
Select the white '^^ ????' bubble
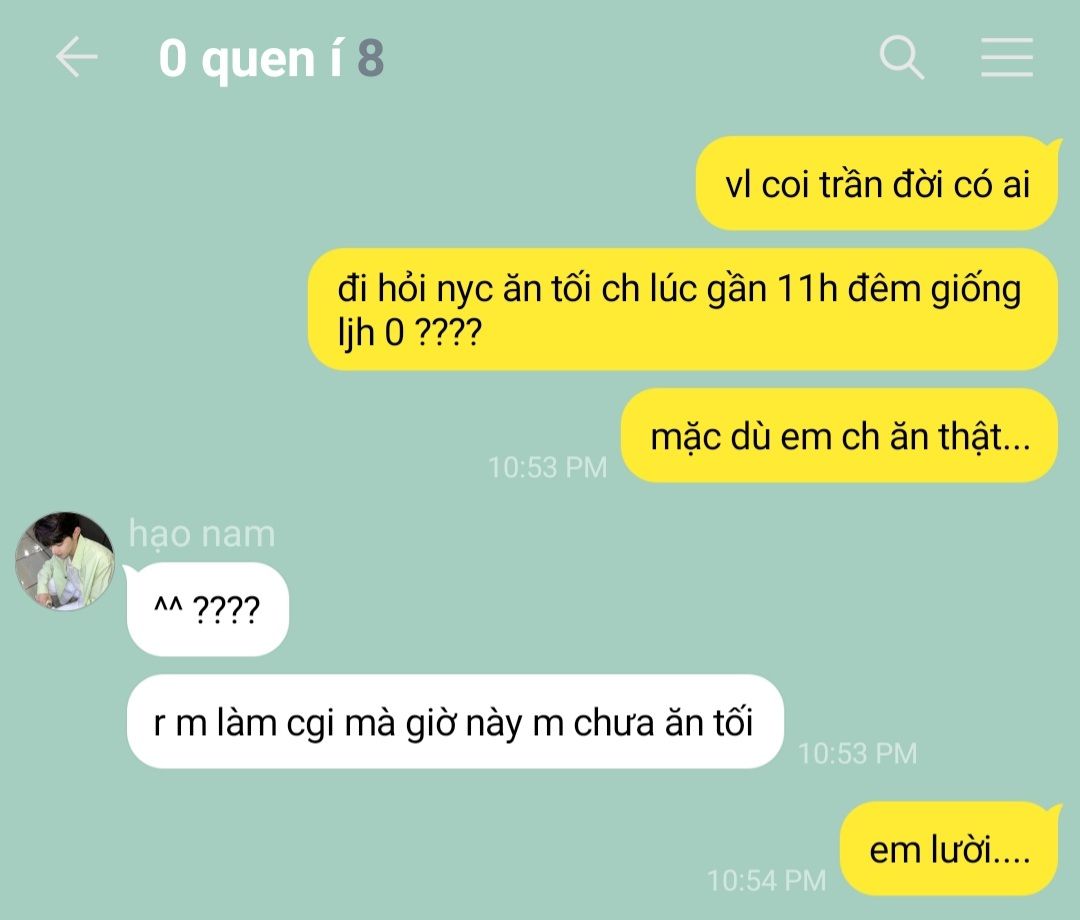207,609
